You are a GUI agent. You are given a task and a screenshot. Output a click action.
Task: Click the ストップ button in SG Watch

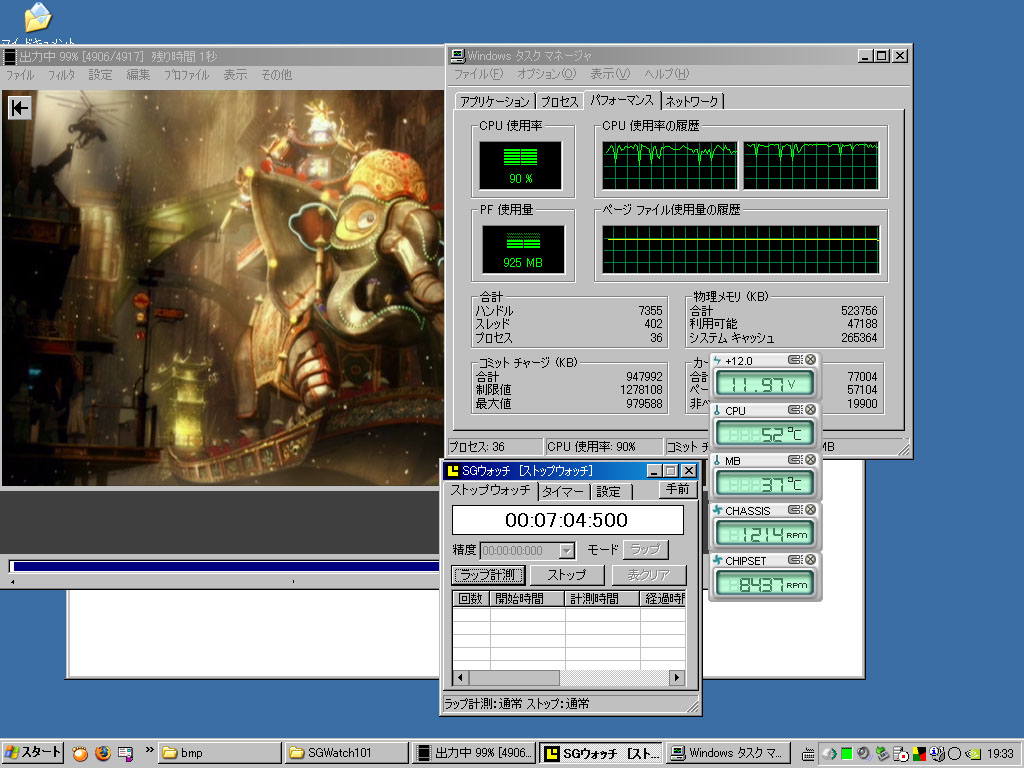tap(566, 575)
